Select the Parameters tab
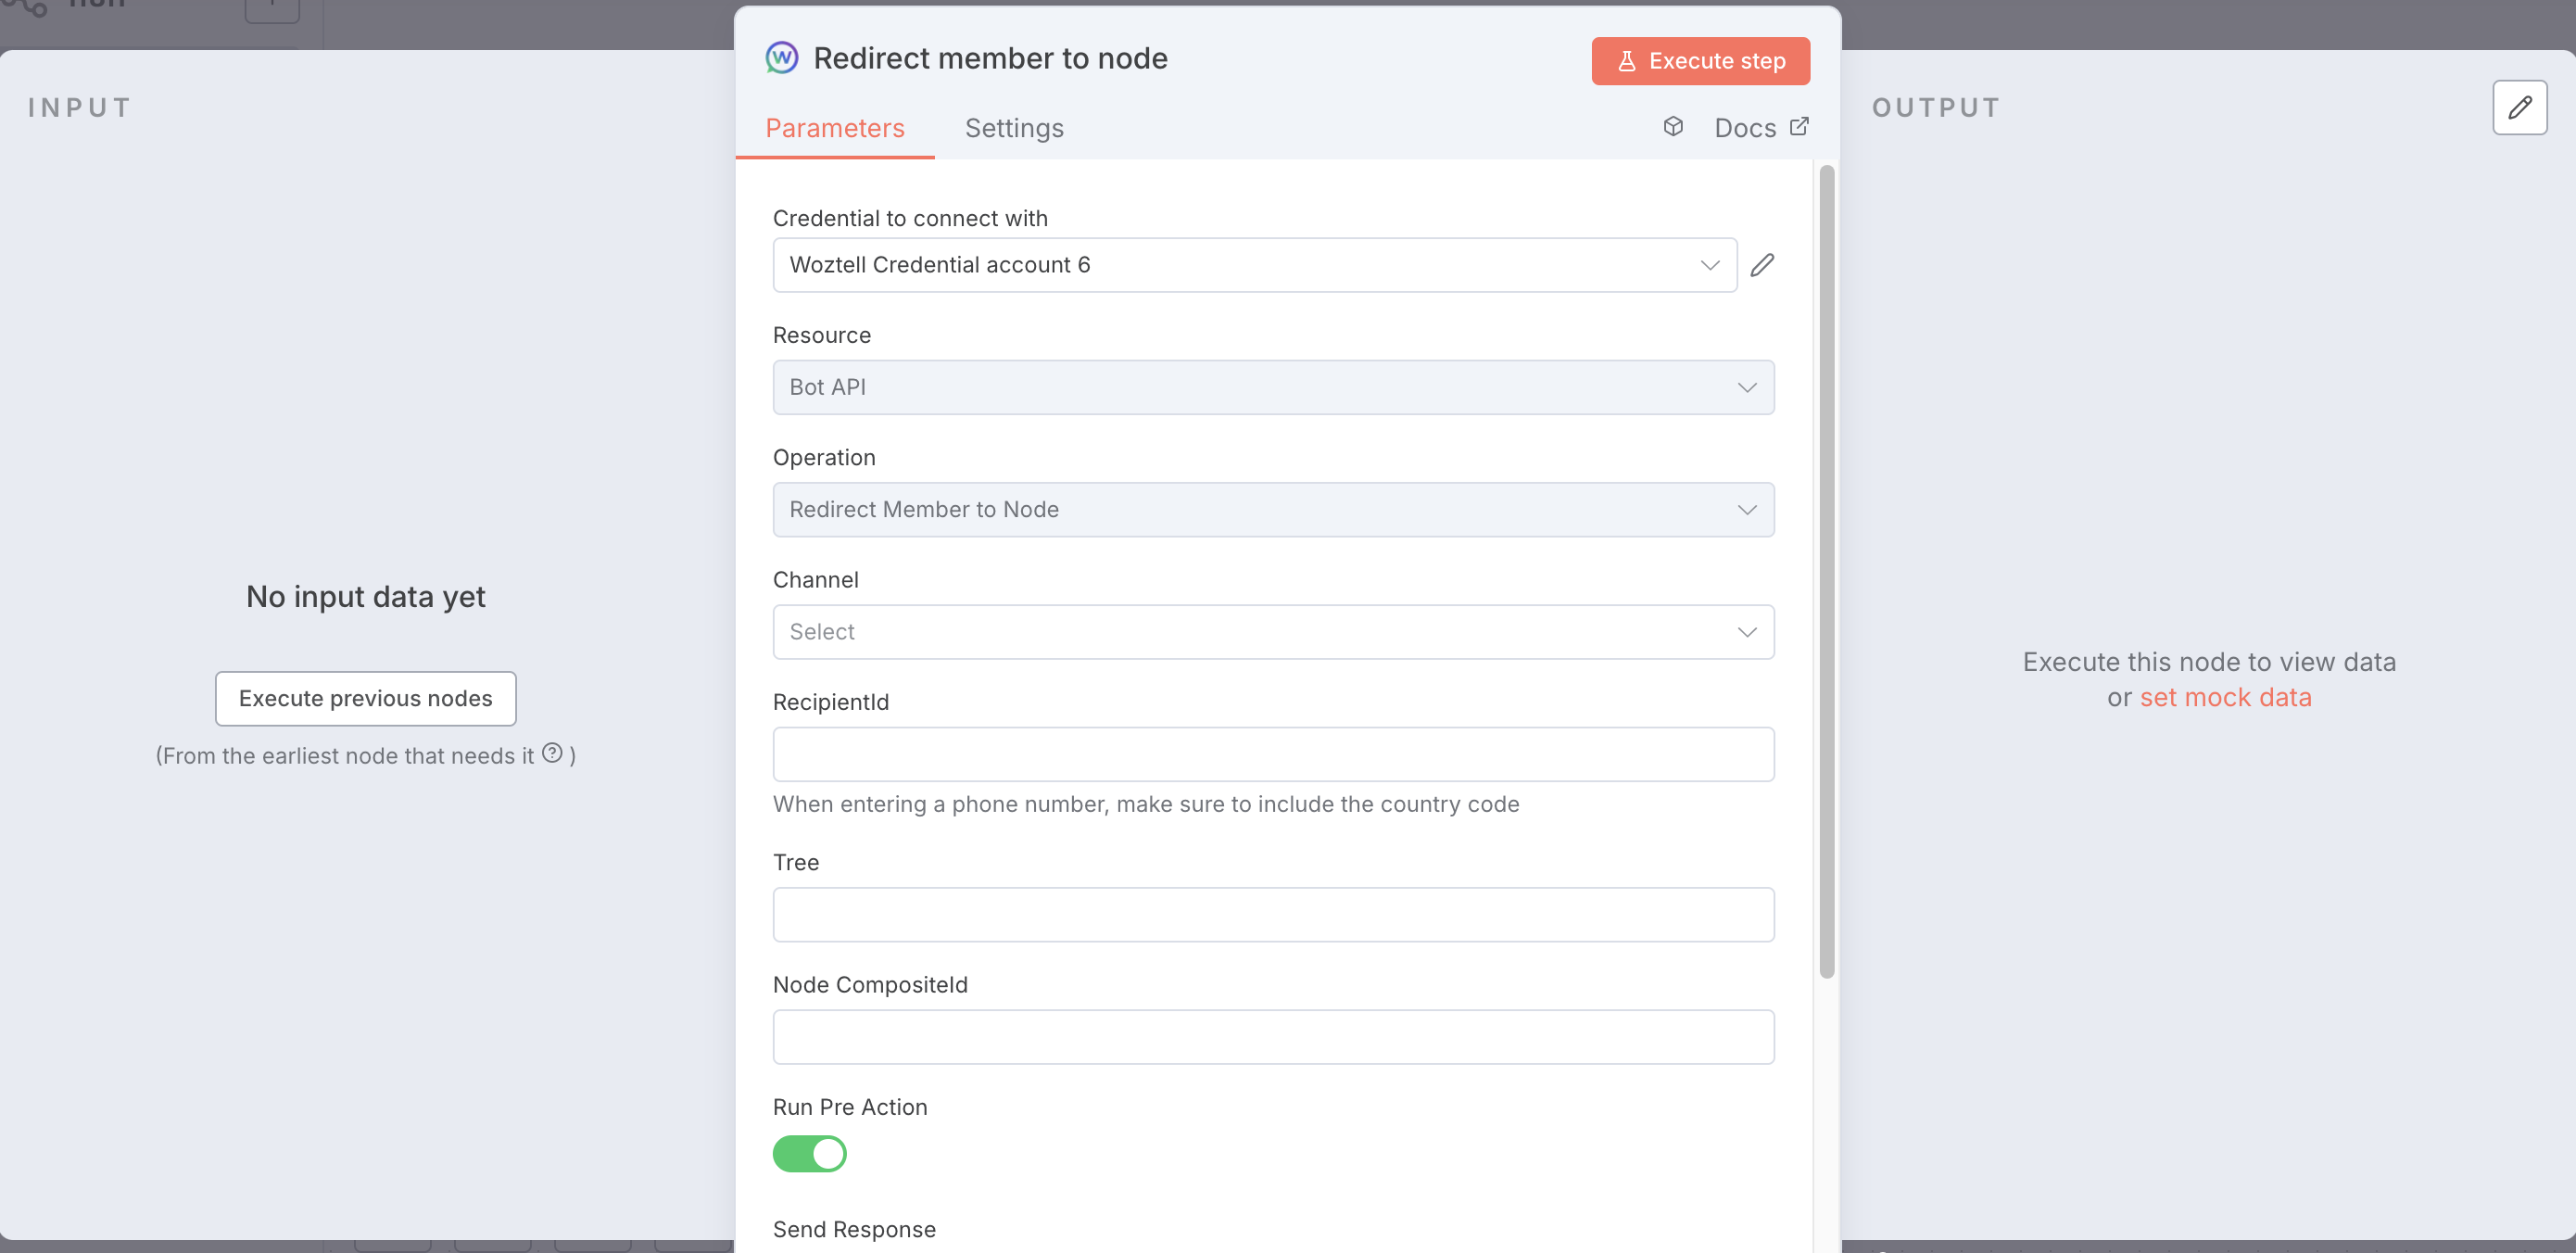 (x=834, y=128)
